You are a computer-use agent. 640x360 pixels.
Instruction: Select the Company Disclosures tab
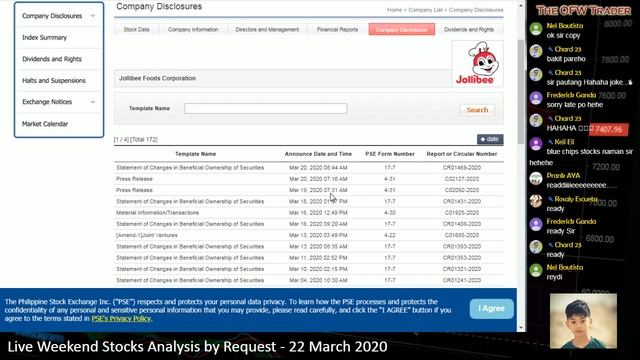tap(402, 29)
